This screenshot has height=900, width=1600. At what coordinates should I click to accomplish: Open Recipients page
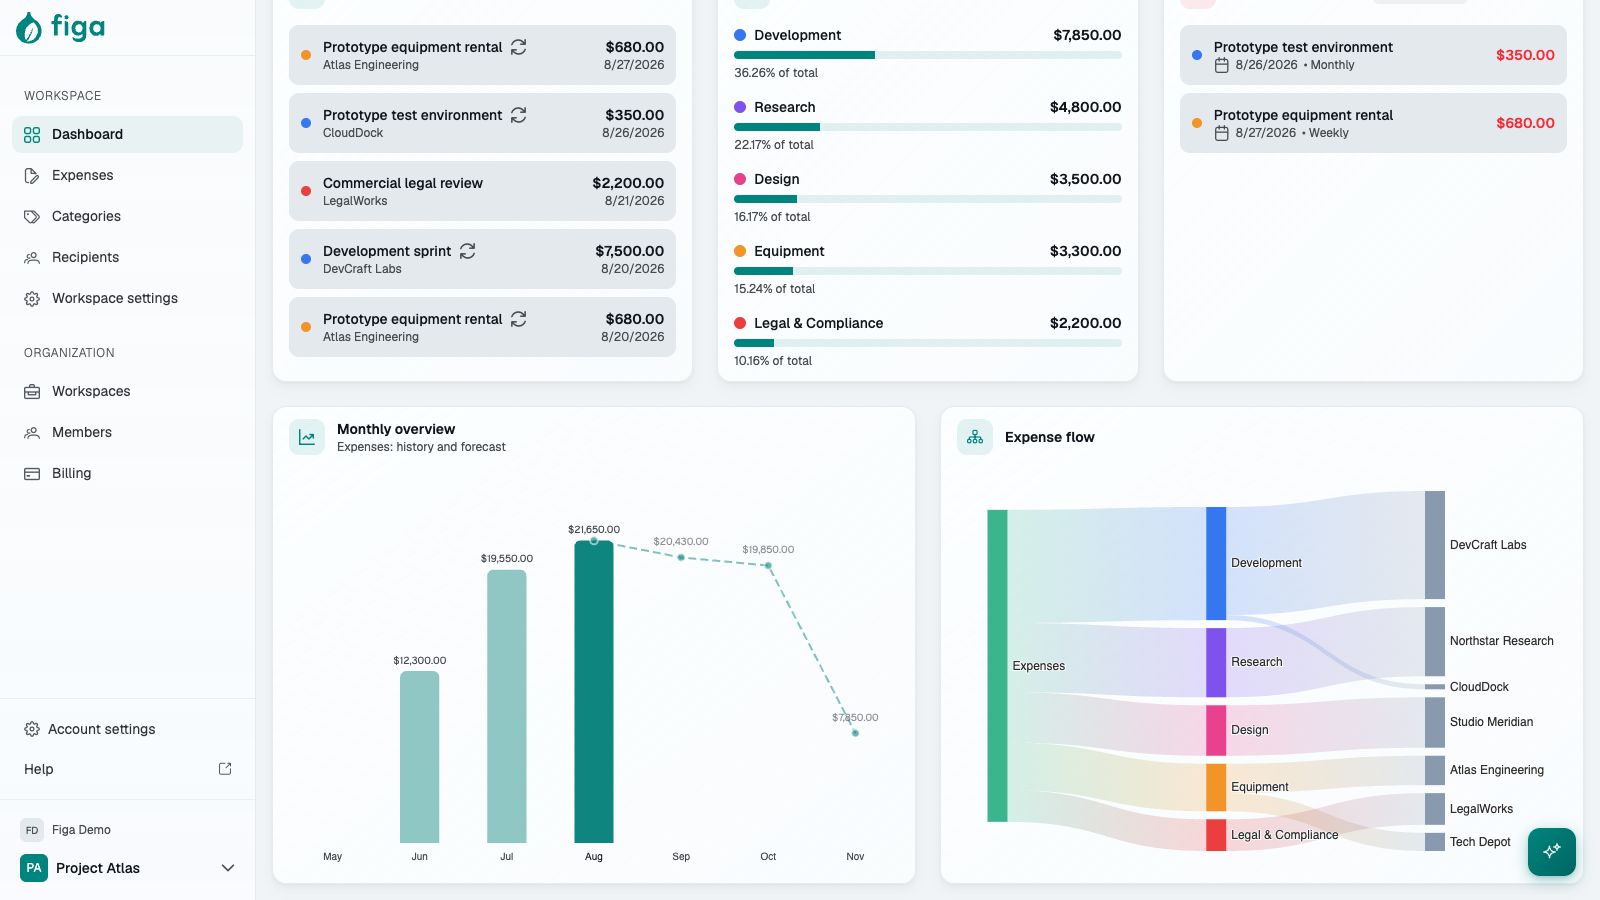click(x=127, y=257)
